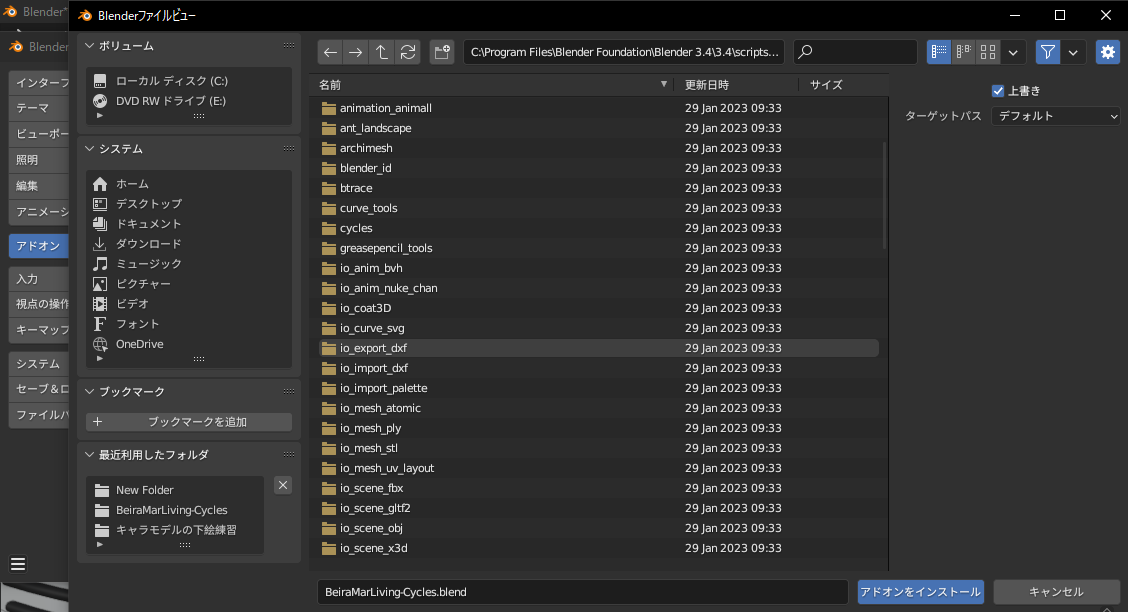1128x612 pixels.
Task: Clear recent folders with X button
Action: (x=283, y=485)
